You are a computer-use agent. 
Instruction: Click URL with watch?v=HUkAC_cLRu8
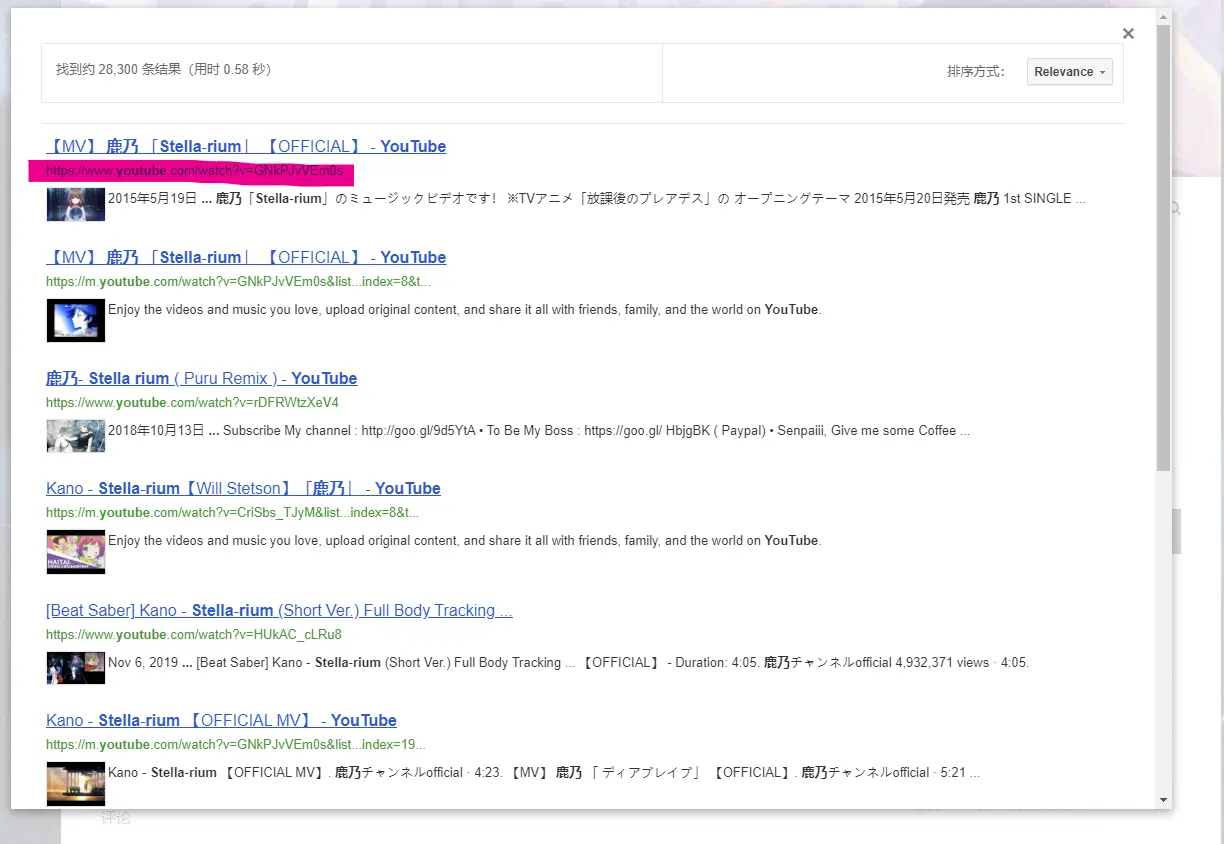tap(194, 635)
